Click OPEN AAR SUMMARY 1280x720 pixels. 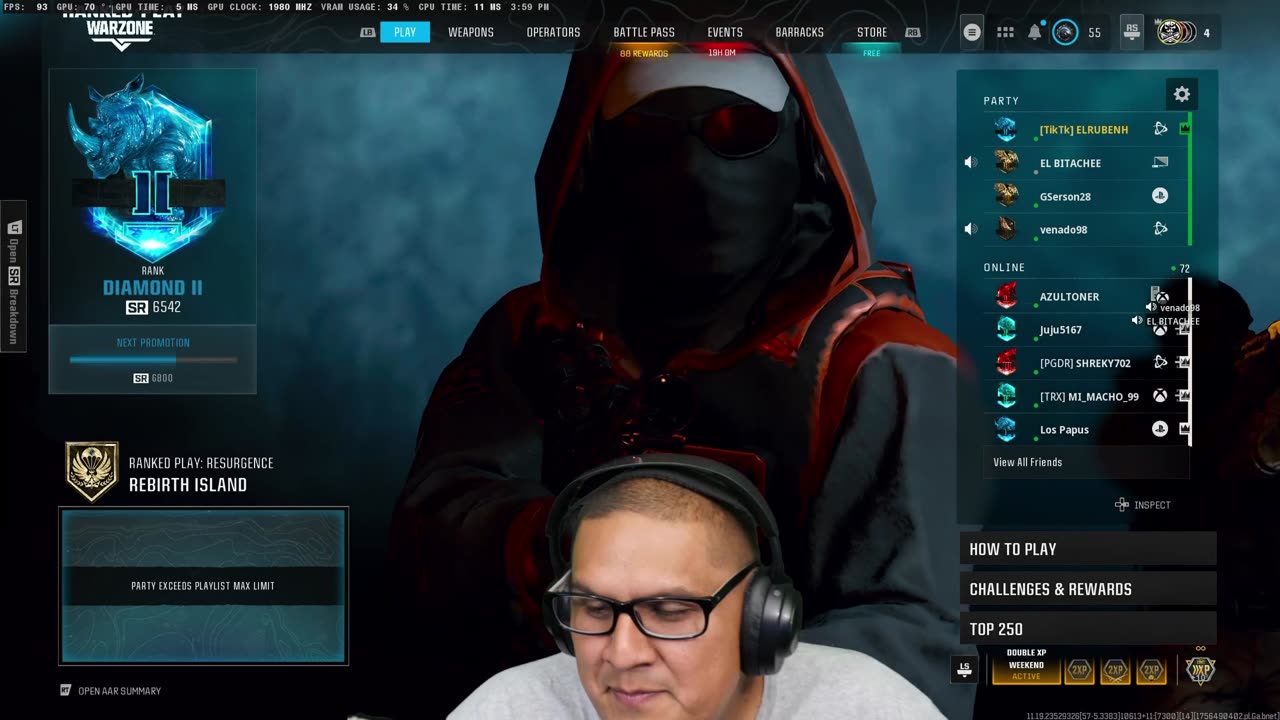click(x=110, y=691)
